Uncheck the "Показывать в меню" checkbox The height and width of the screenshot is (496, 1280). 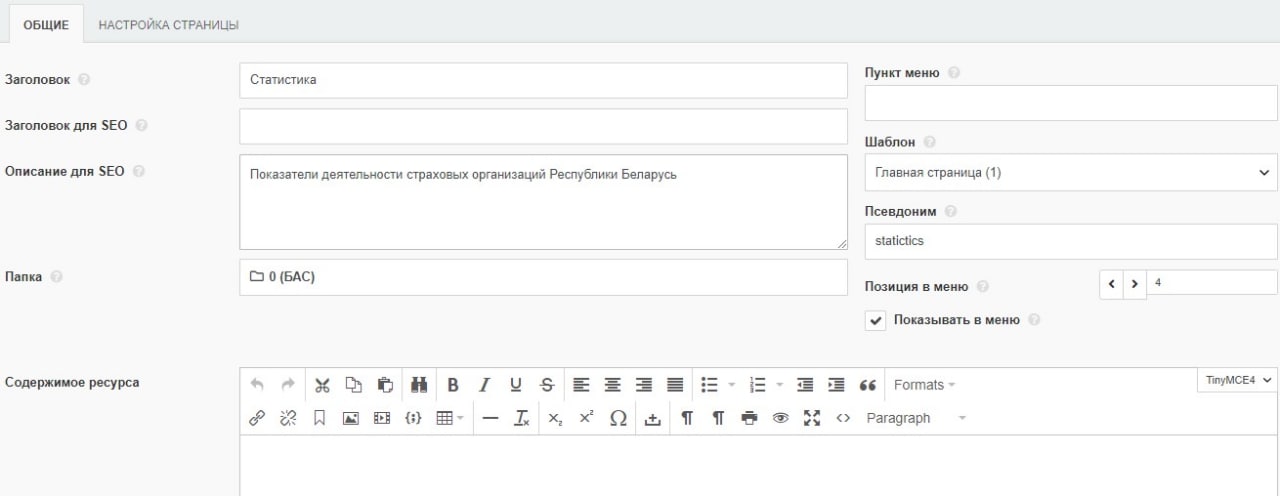[x=876, y=321]
